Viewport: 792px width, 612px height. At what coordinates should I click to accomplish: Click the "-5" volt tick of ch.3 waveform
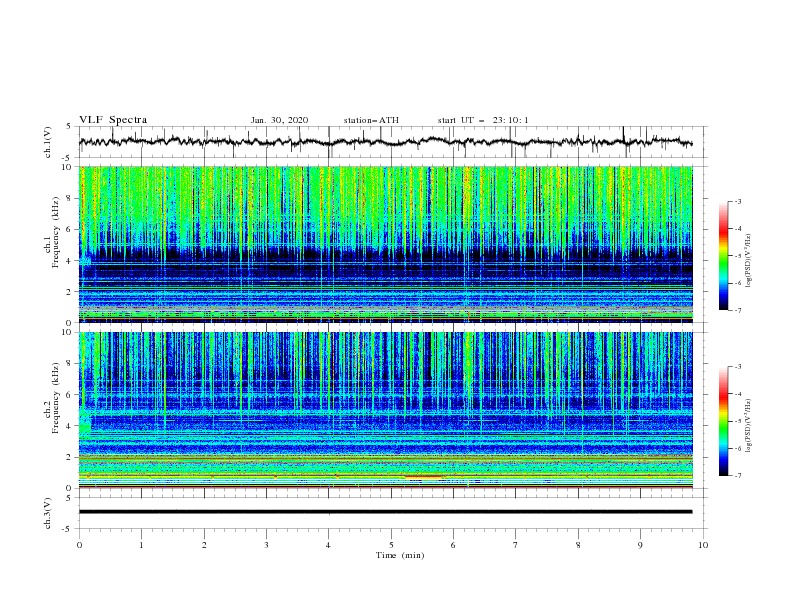68,529
